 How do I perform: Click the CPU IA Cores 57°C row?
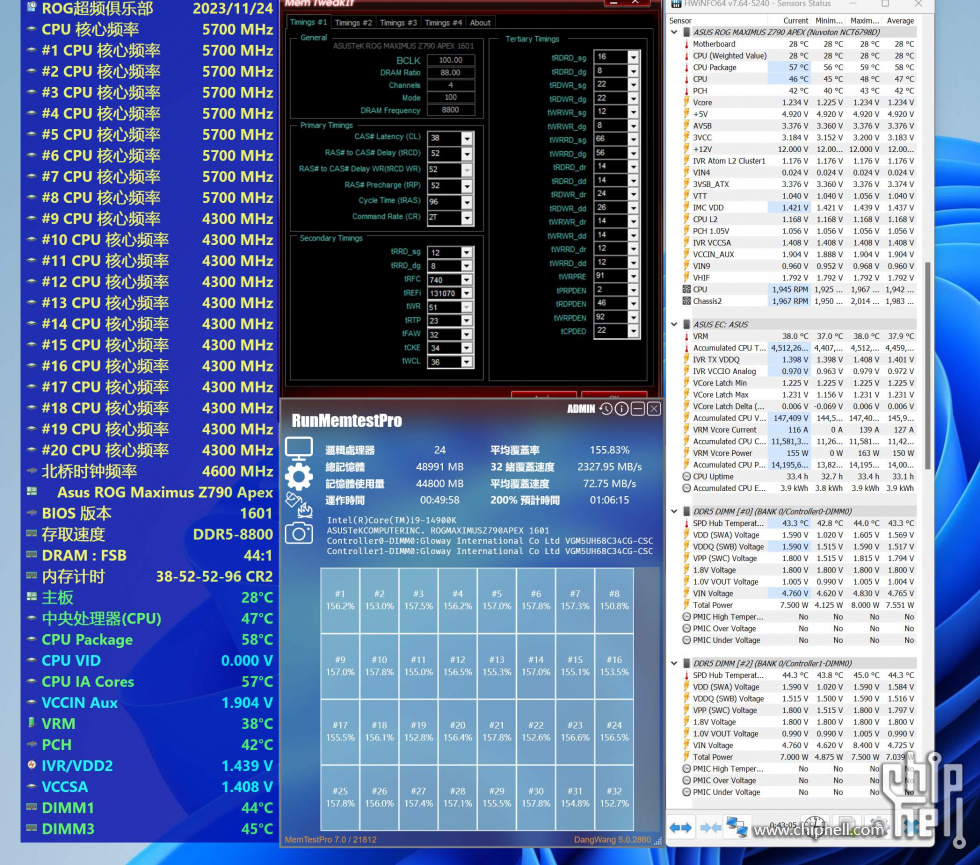coord(149,681)
